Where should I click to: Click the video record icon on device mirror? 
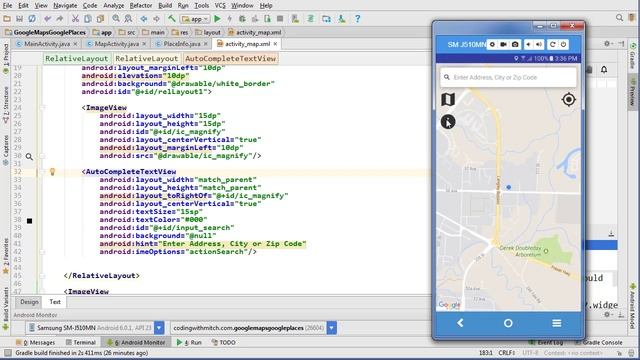(504, 44)
